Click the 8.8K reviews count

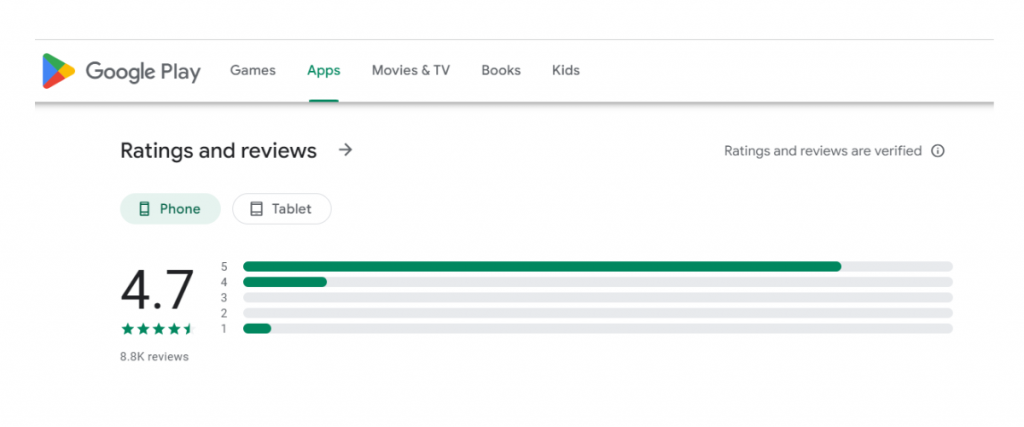tap(154, 356)
